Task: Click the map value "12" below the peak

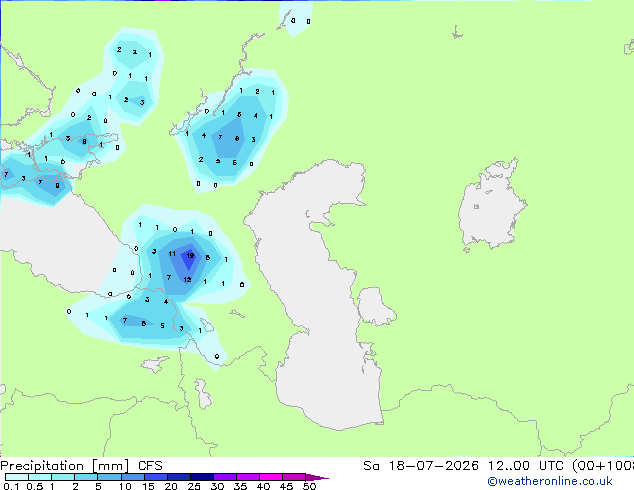Action: pos(187,279)
